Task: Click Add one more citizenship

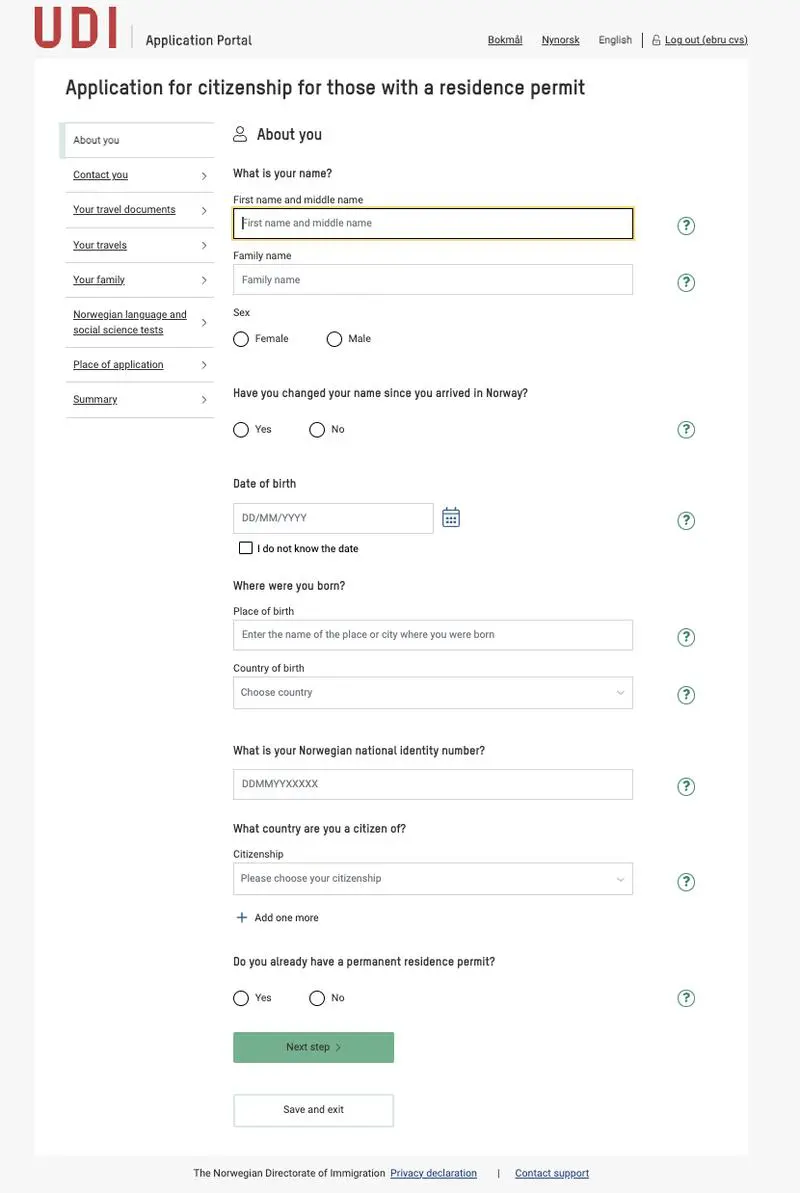Action: pos(277,916)
